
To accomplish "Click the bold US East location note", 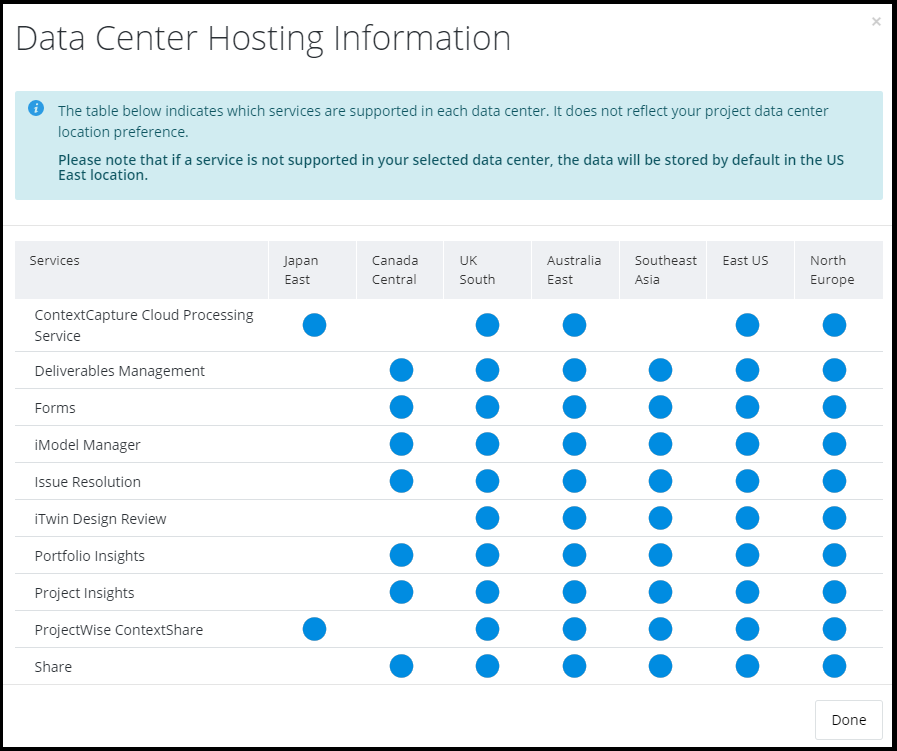I will click(451, 167).
